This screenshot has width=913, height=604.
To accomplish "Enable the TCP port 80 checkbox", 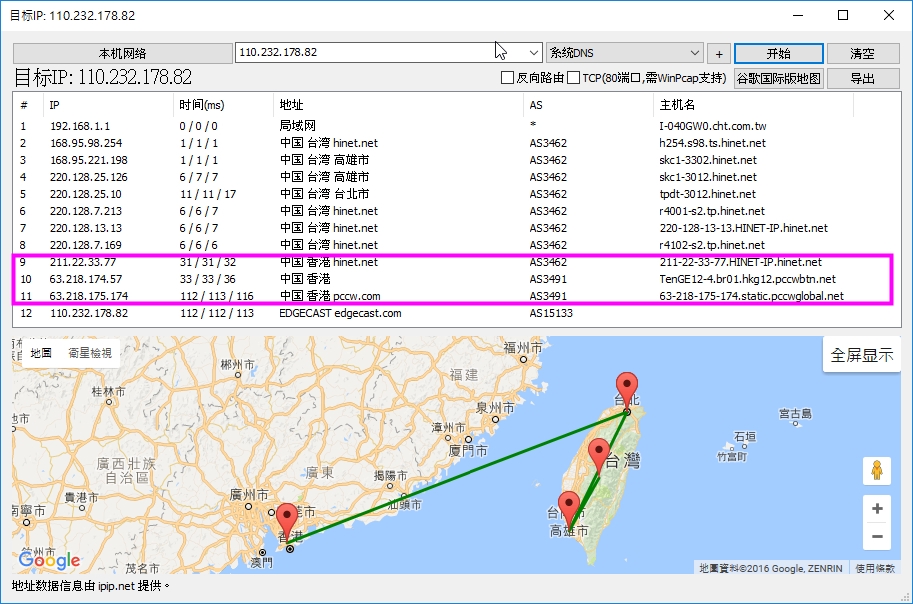I will (x=573, y=78).
